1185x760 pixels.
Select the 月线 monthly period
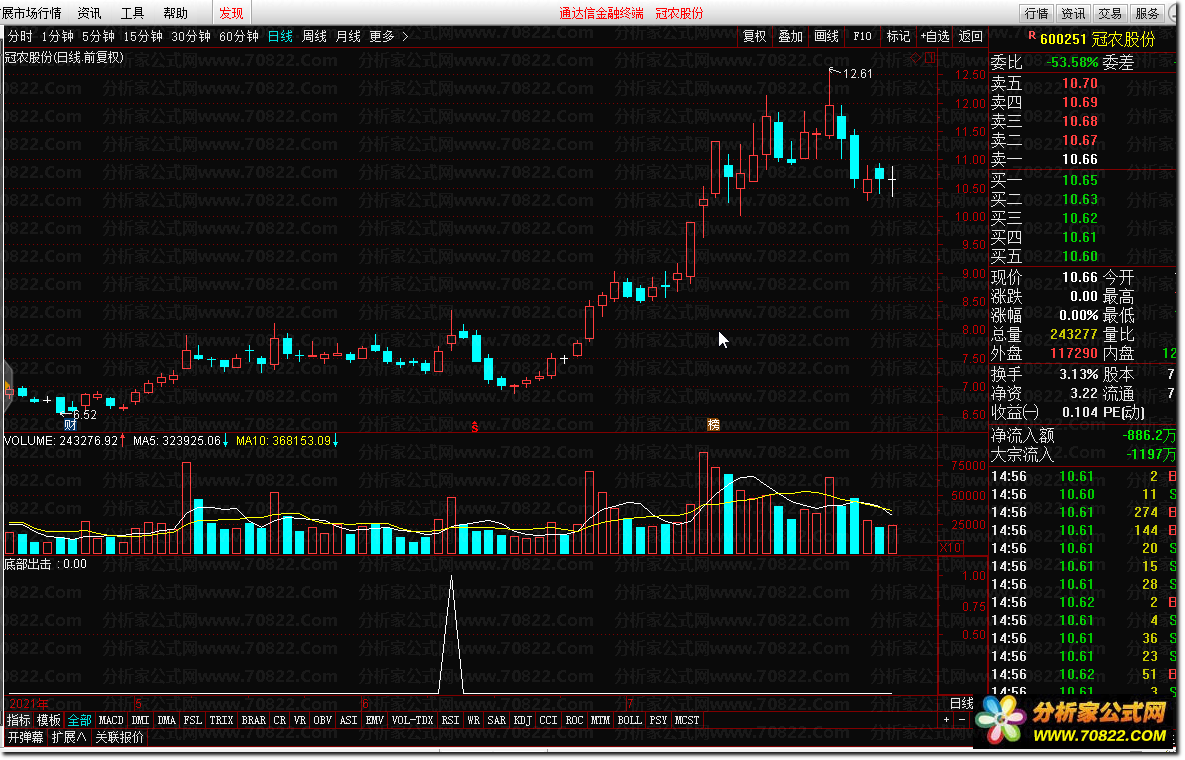click(348, 36)
